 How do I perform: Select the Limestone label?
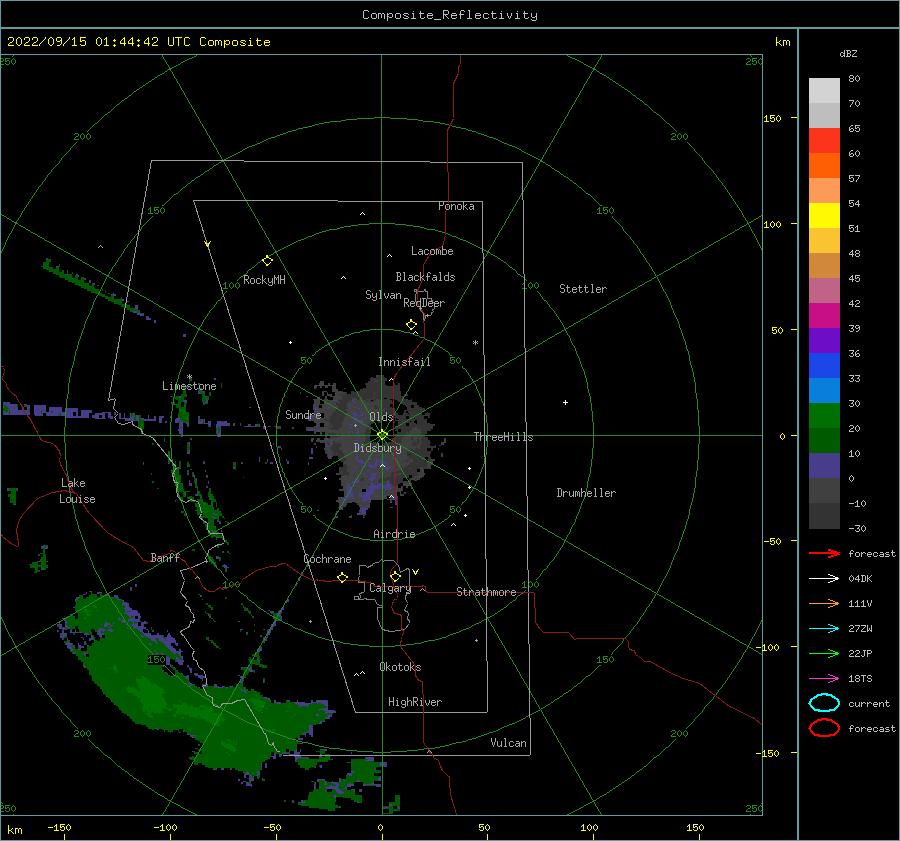pos(189,386)
